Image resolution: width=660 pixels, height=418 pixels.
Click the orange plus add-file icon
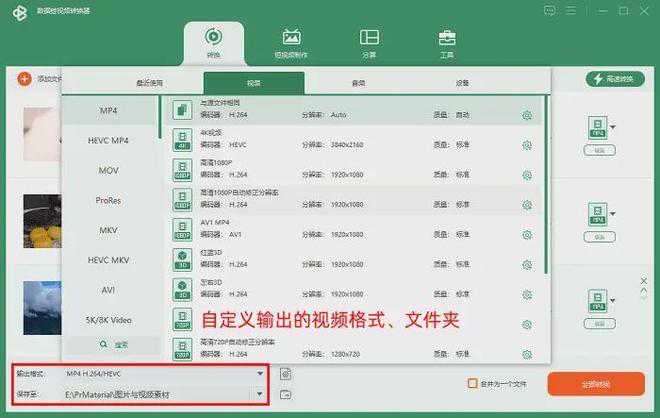[24, 79]
